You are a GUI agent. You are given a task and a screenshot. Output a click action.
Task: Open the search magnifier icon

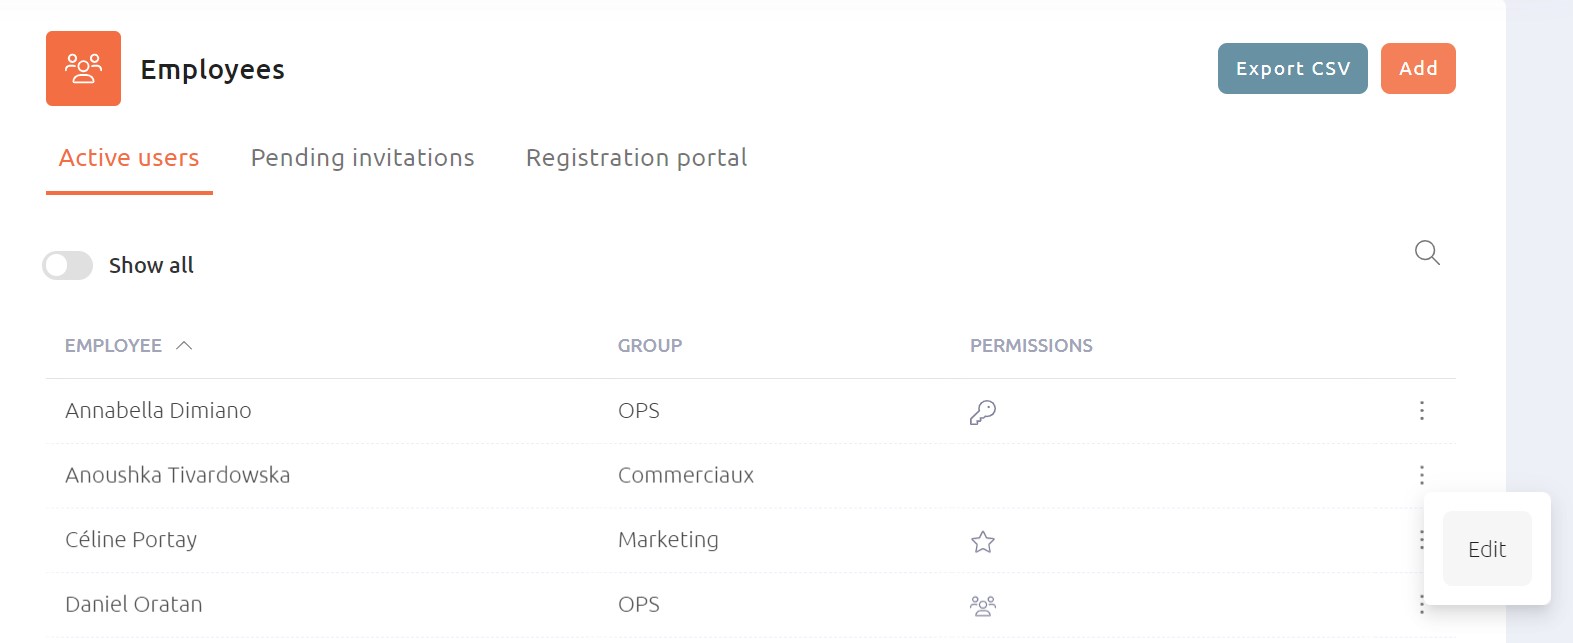click(x=1427, y=253)
